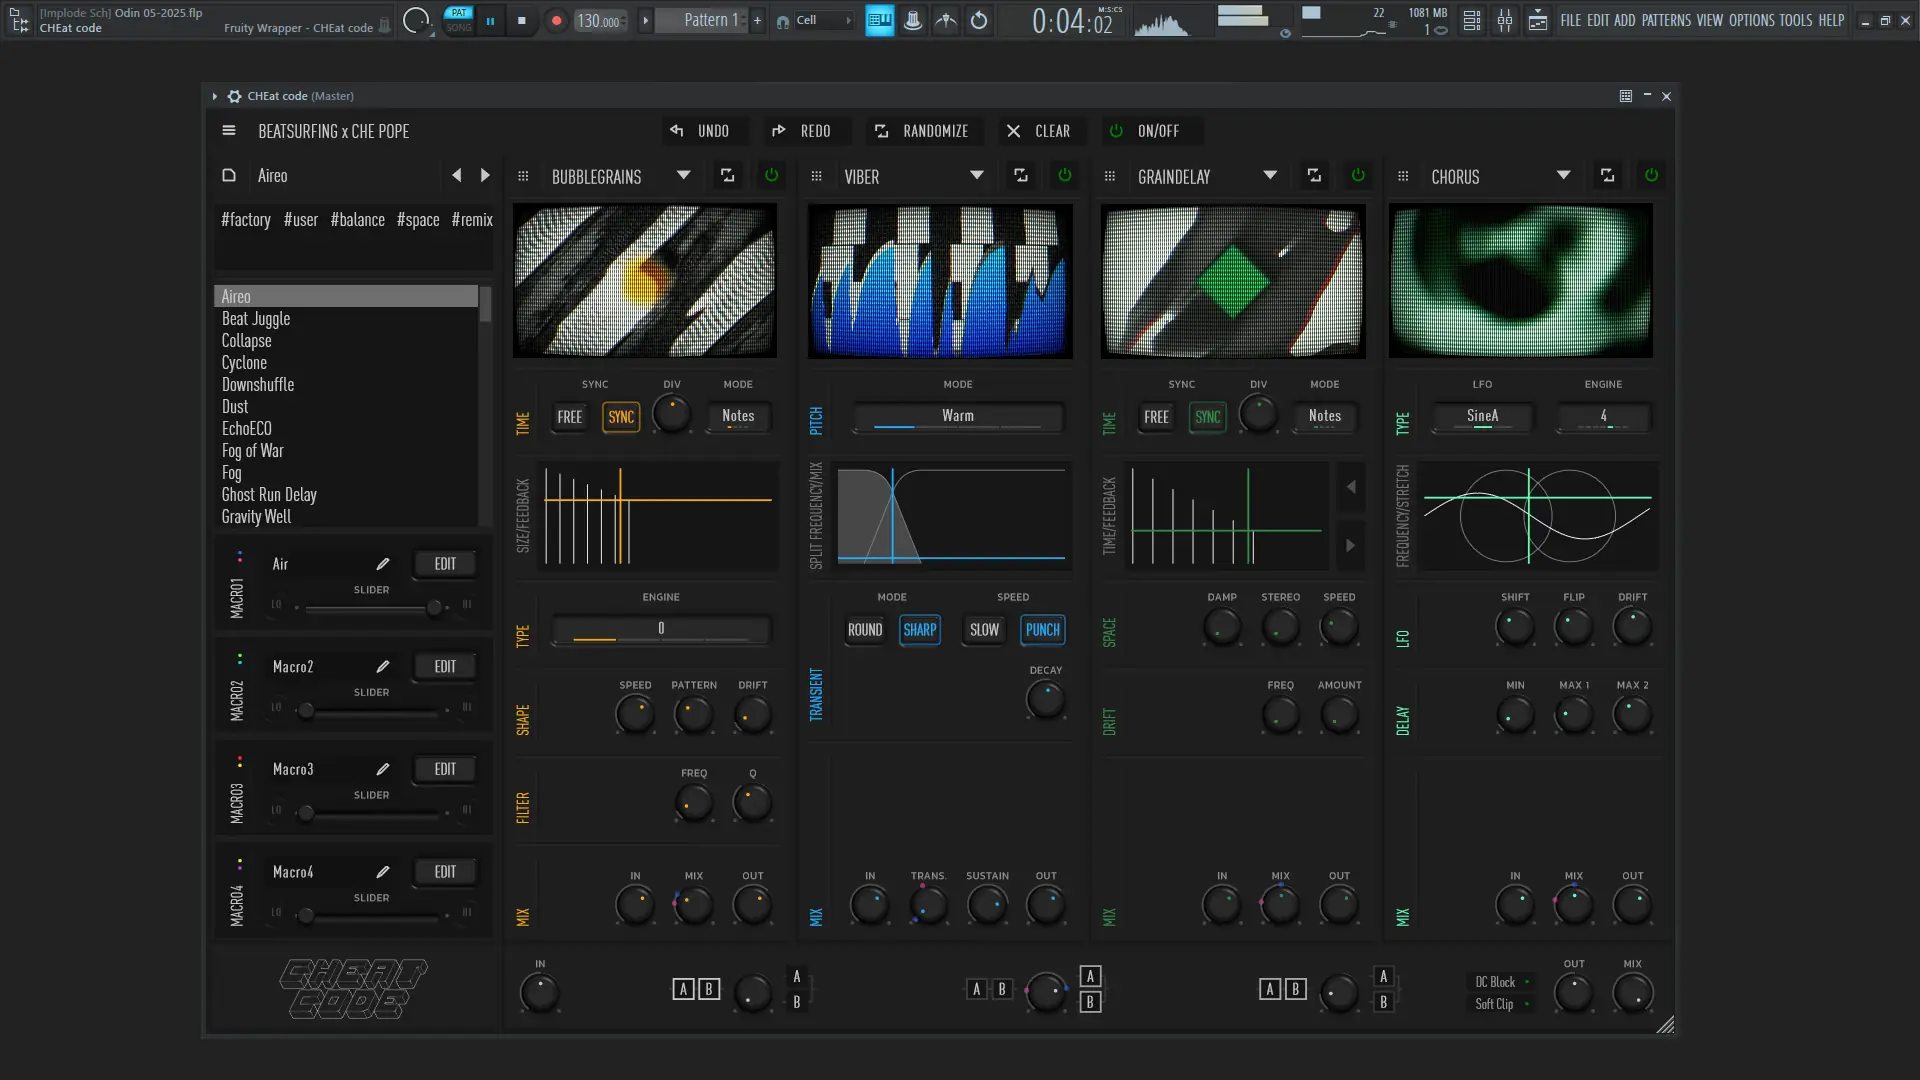
Task: Click the Air macro slider handle
Action: tap(434, 608)
